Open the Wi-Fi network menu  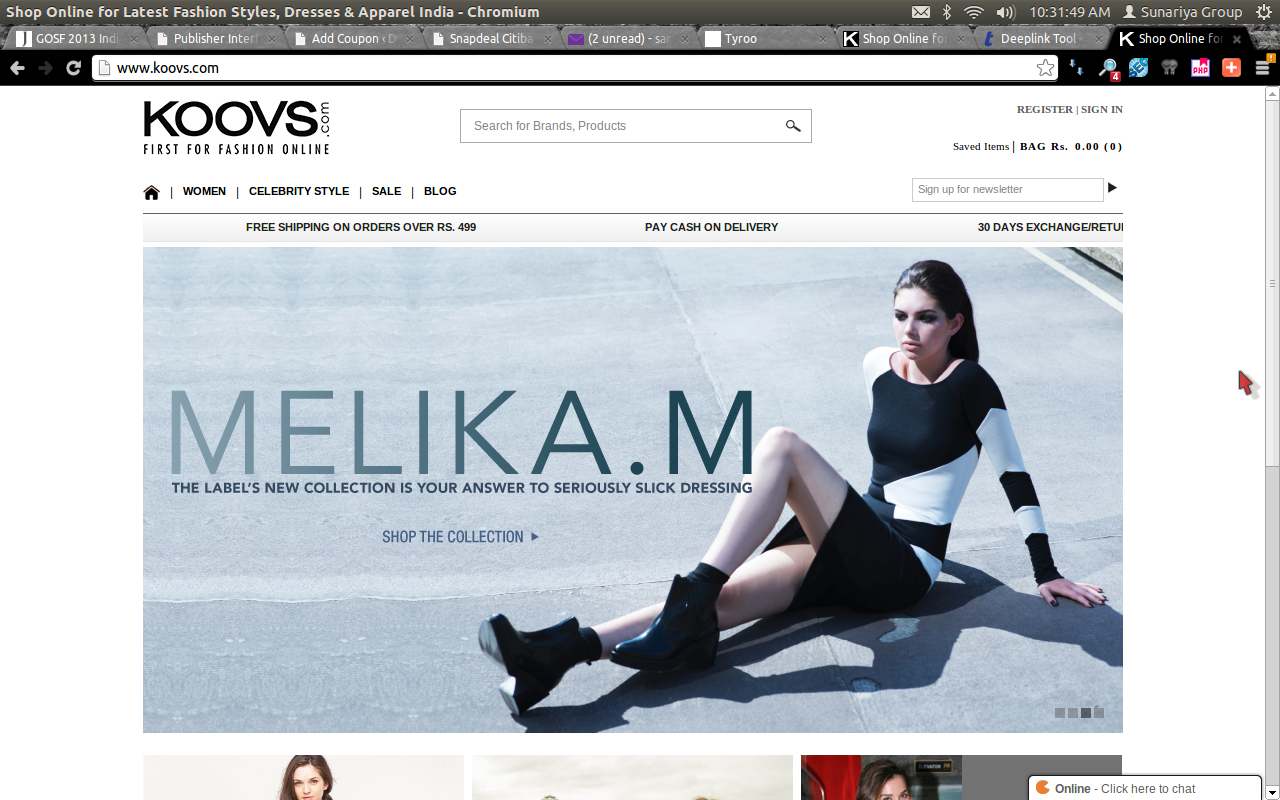[x=974, y=12]
